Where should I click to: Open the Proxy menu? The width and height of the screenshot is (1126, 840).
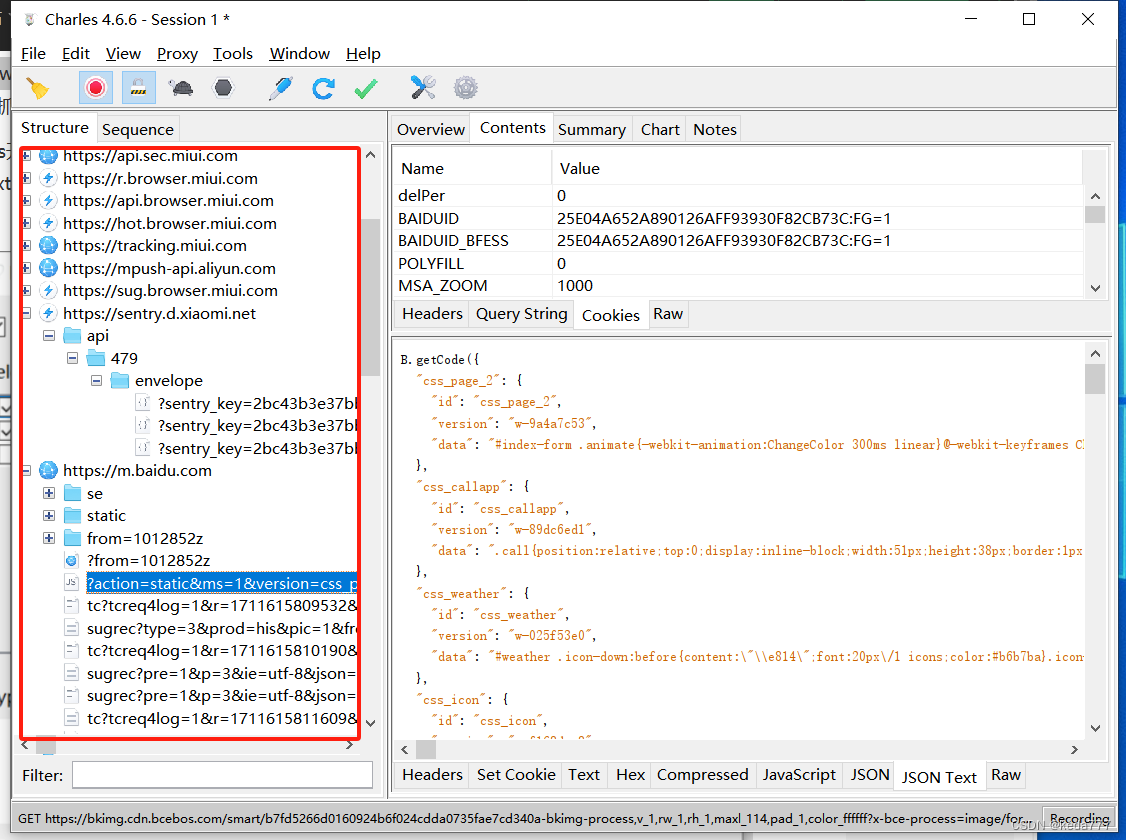(177, 54)
